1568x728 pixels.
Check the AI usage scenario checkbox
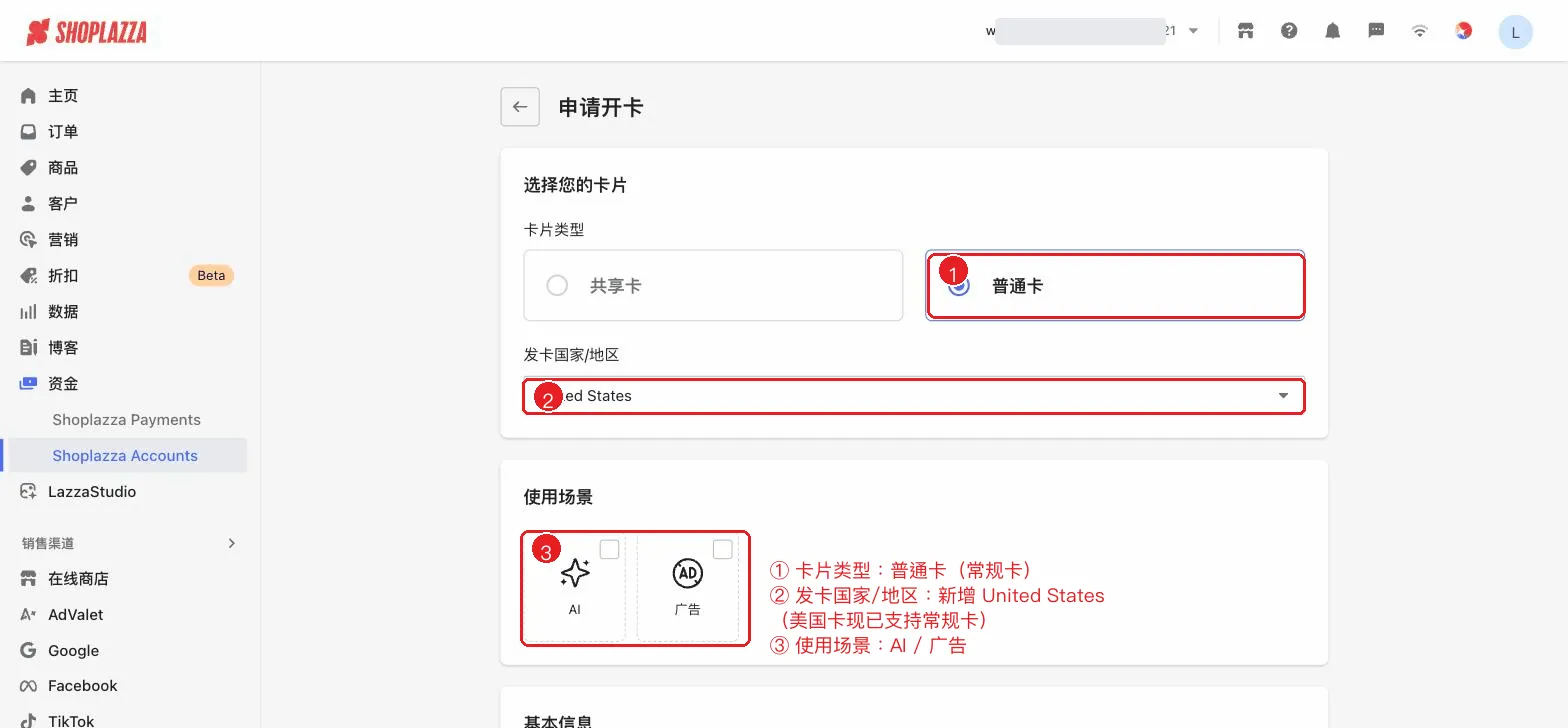[609, 549]
